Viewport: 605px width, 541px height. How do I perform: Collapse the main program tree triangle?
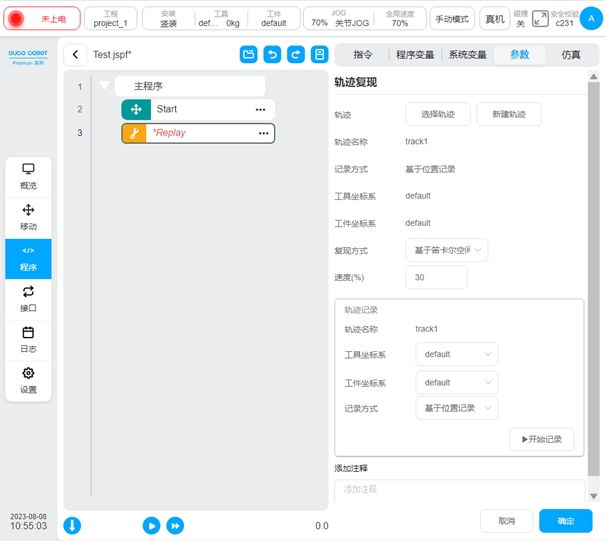click(104, 86)
